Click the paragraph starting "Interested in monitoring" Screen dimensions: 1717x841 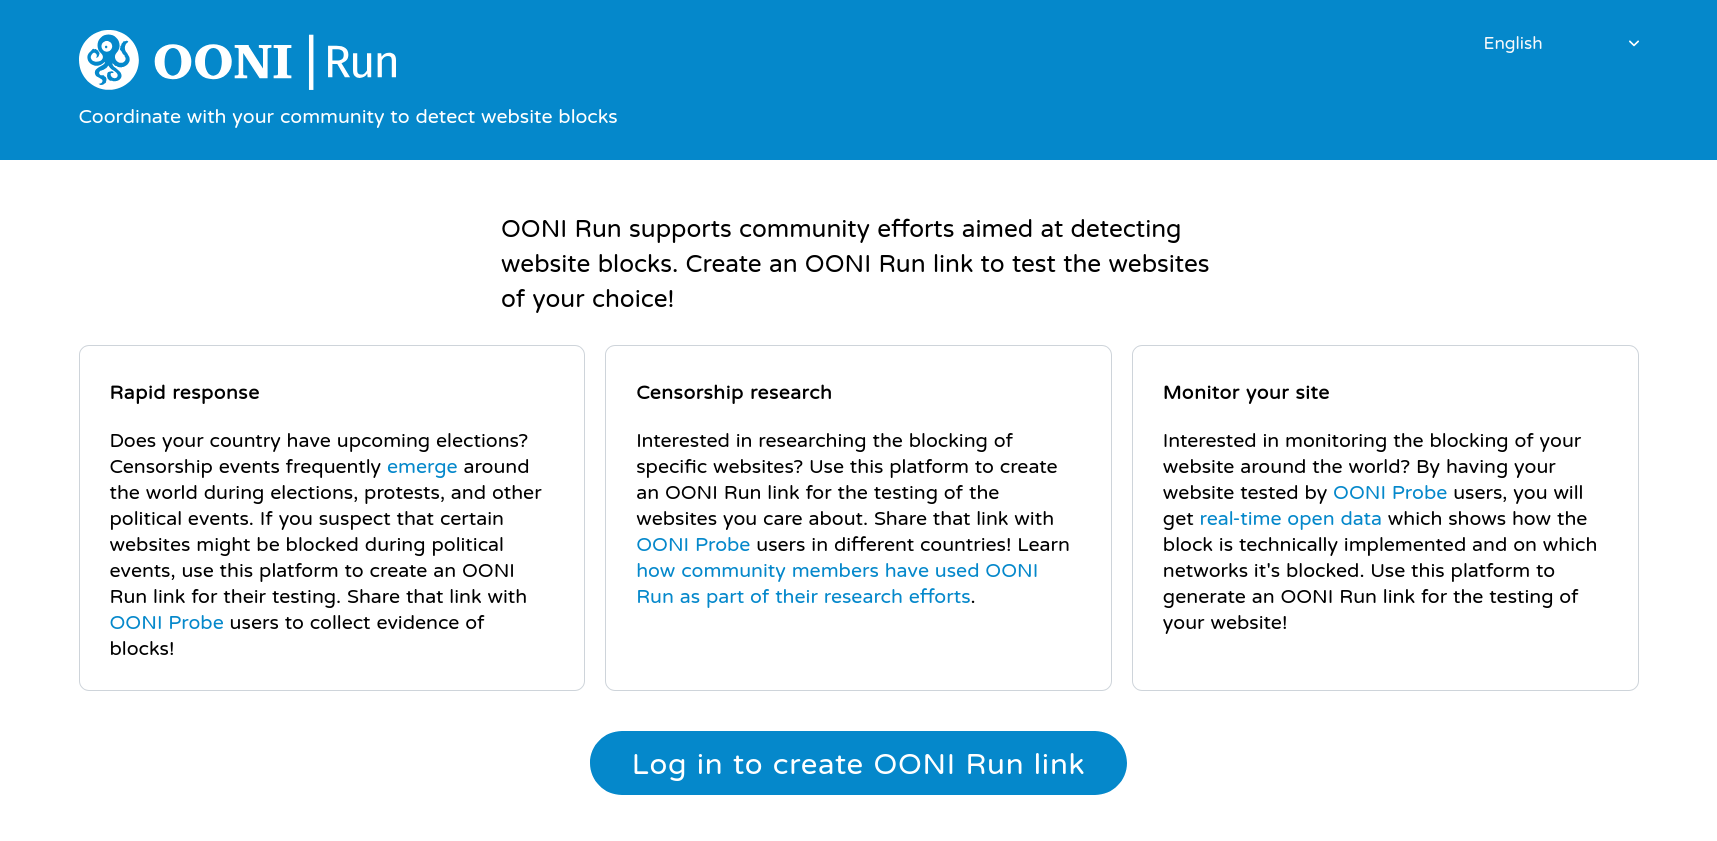[1378, 545]
